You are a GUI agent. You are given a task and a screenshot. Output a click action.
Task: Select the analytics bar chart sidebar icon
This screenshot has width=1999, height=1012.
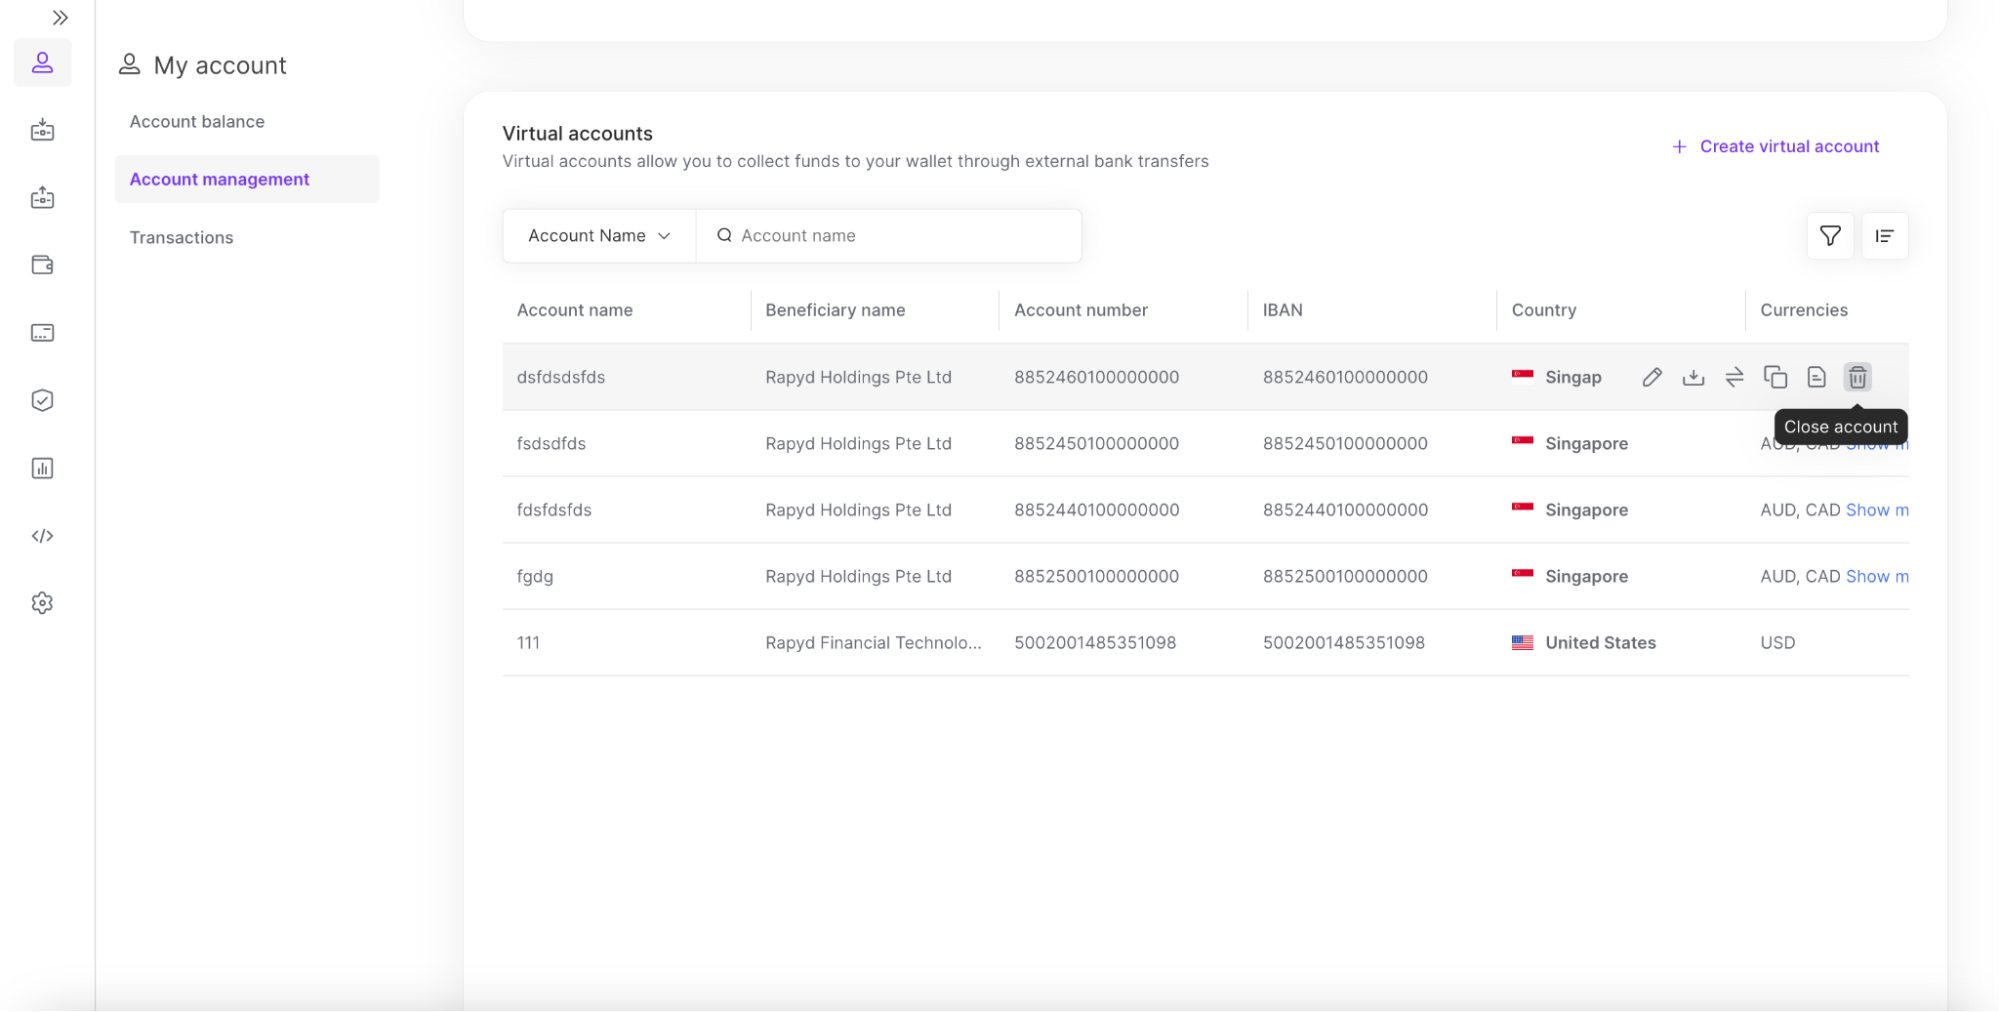42,467
